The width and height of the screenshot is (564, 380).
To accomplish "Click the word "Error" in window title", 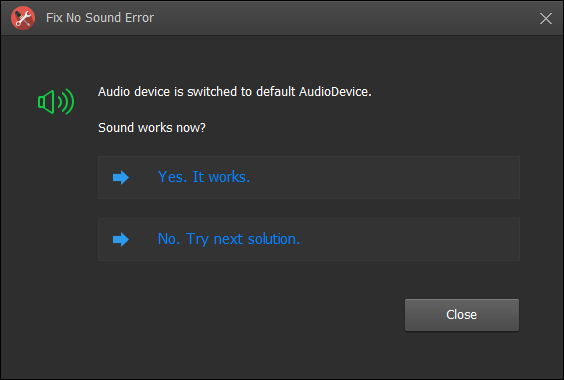I will coord(139,18).
